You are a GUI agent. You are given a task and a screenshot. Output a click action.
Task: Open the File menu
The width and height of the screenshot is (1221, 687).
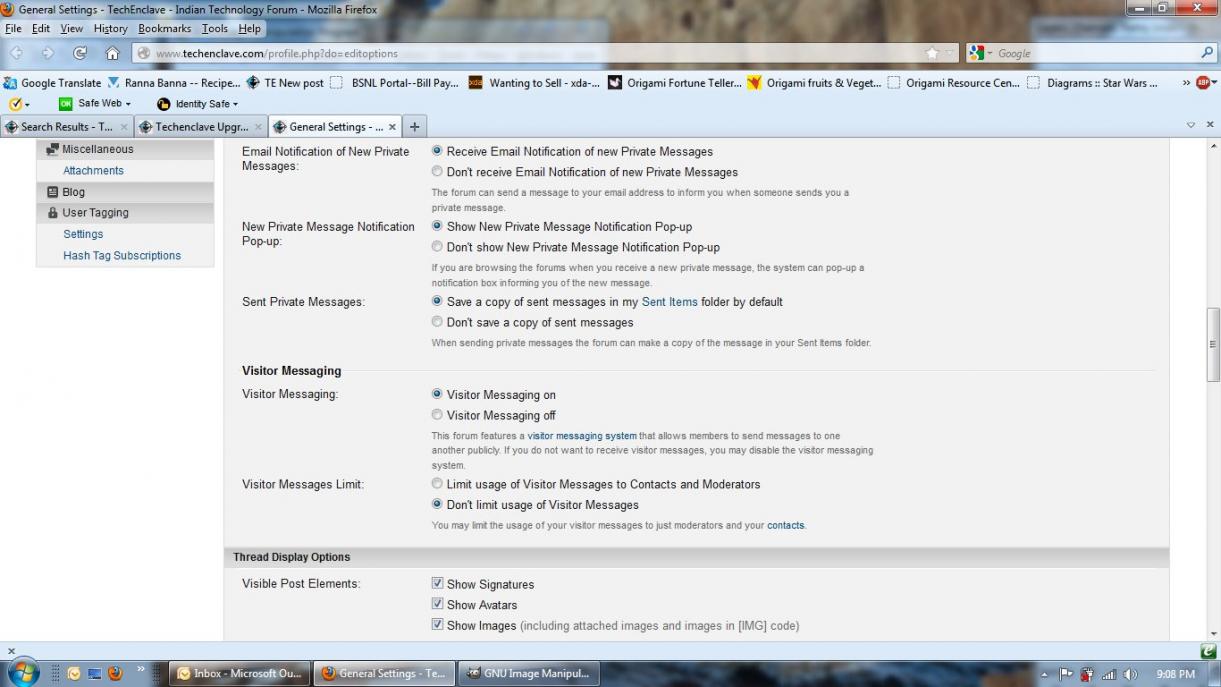pos(13,29)
